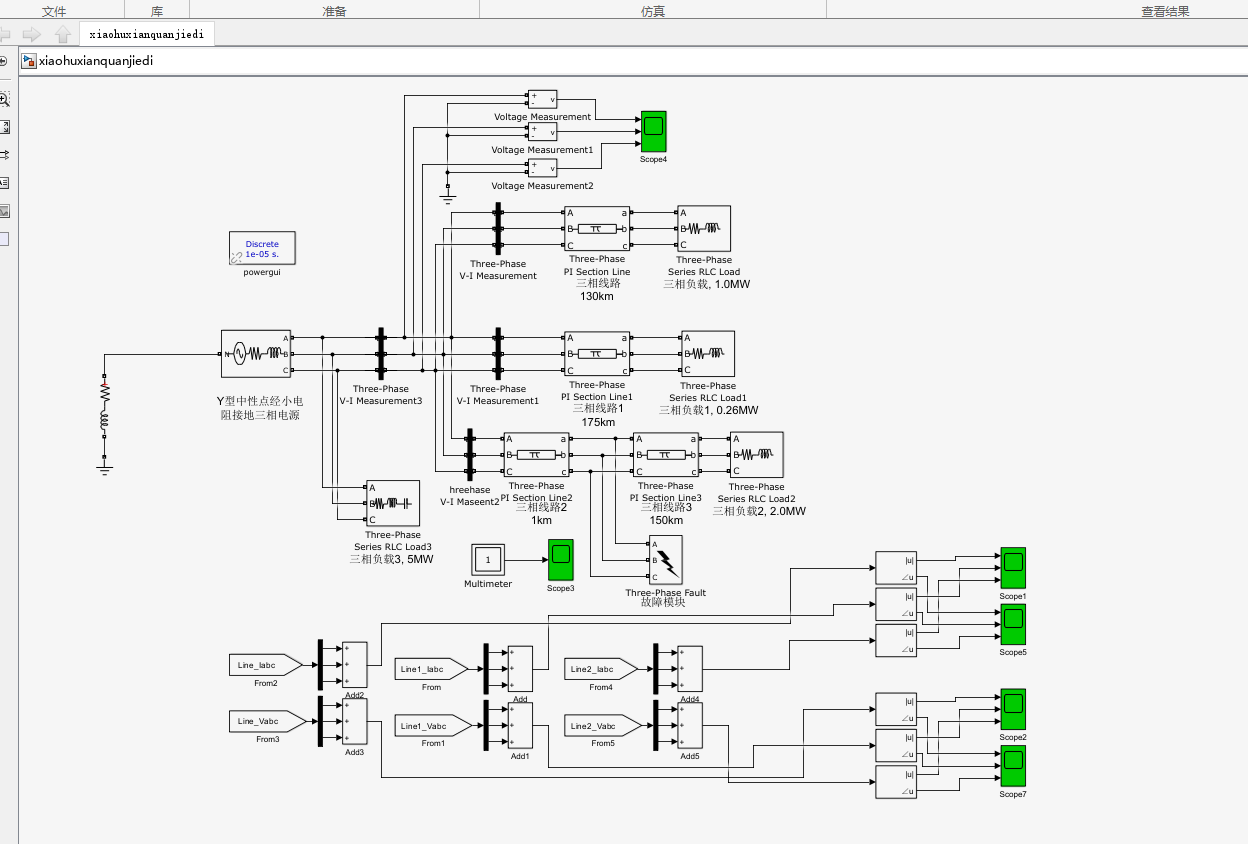This screenshot has height=844, width=1248.
Task: Click xiaohuxianquanjiedi in the breadcrumb bar
Action: click(96, 61)
